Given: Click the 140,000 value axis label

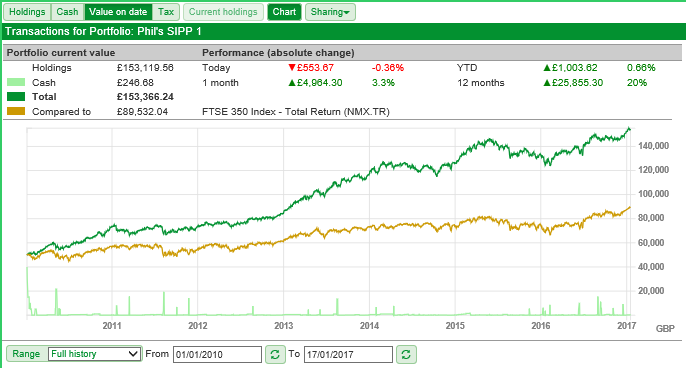Looking at the screenshot, I should pyautogui.click(x=654, y=146).
